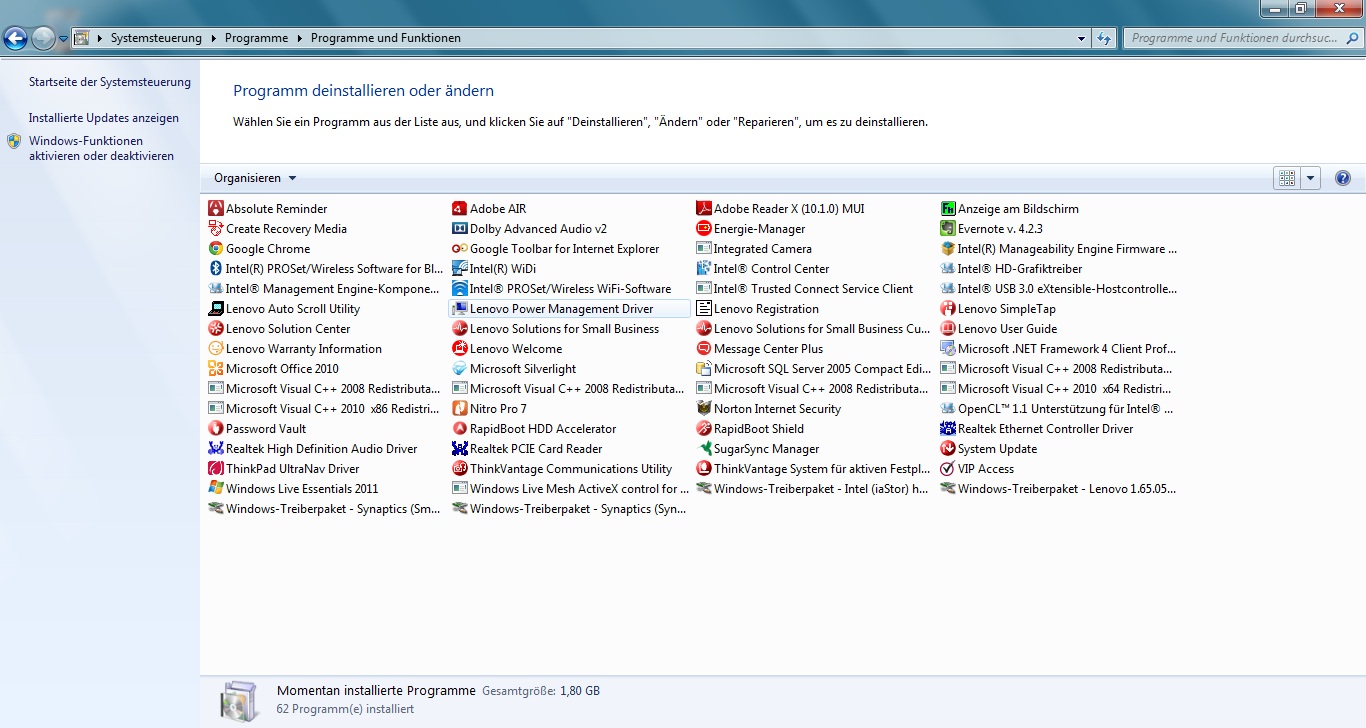The height and width of the screenshot is (728, 1366).
Task: Select the "RapidBoot Shield" entry
Action: 750,429
